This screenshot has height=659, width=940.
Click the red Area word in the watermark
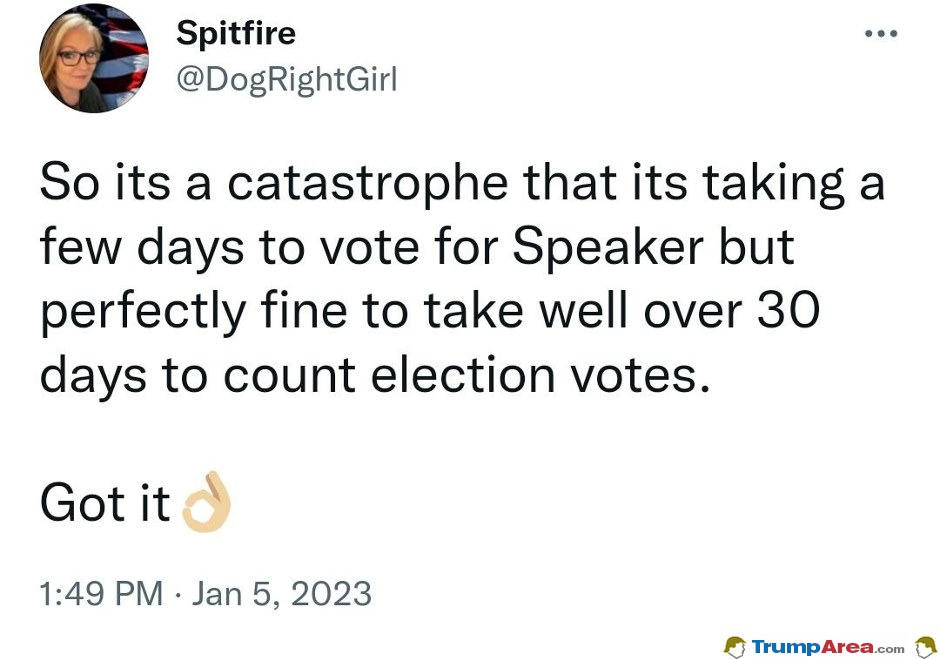point(848,647)
